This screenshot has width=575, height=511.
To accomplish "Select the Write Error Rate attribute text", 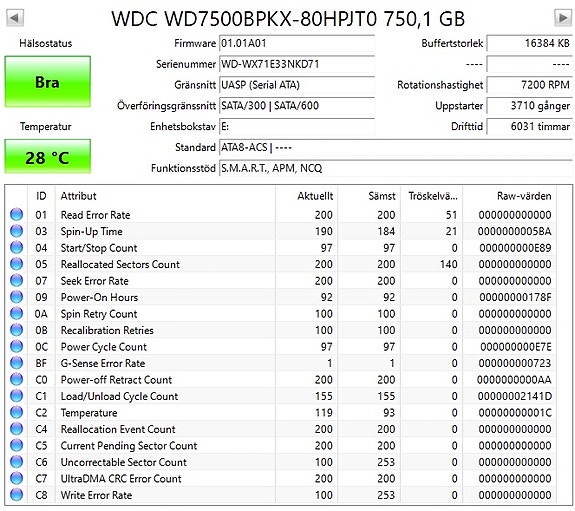I will point(96,496).
